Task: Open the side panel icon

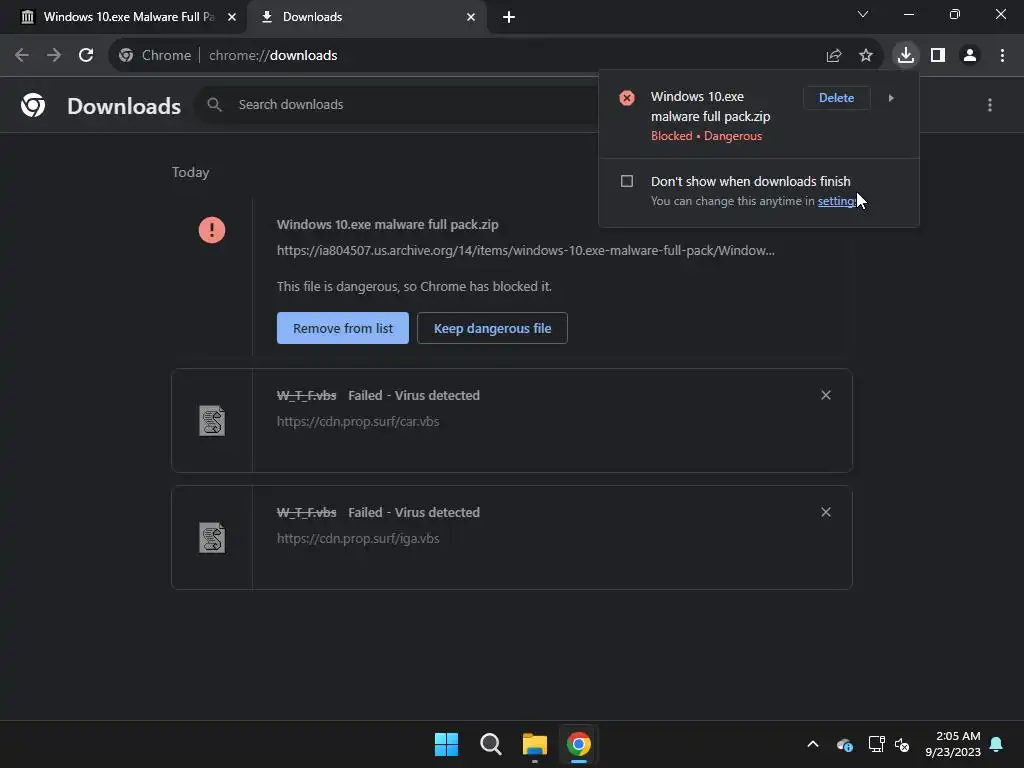Action: point(938,56)
